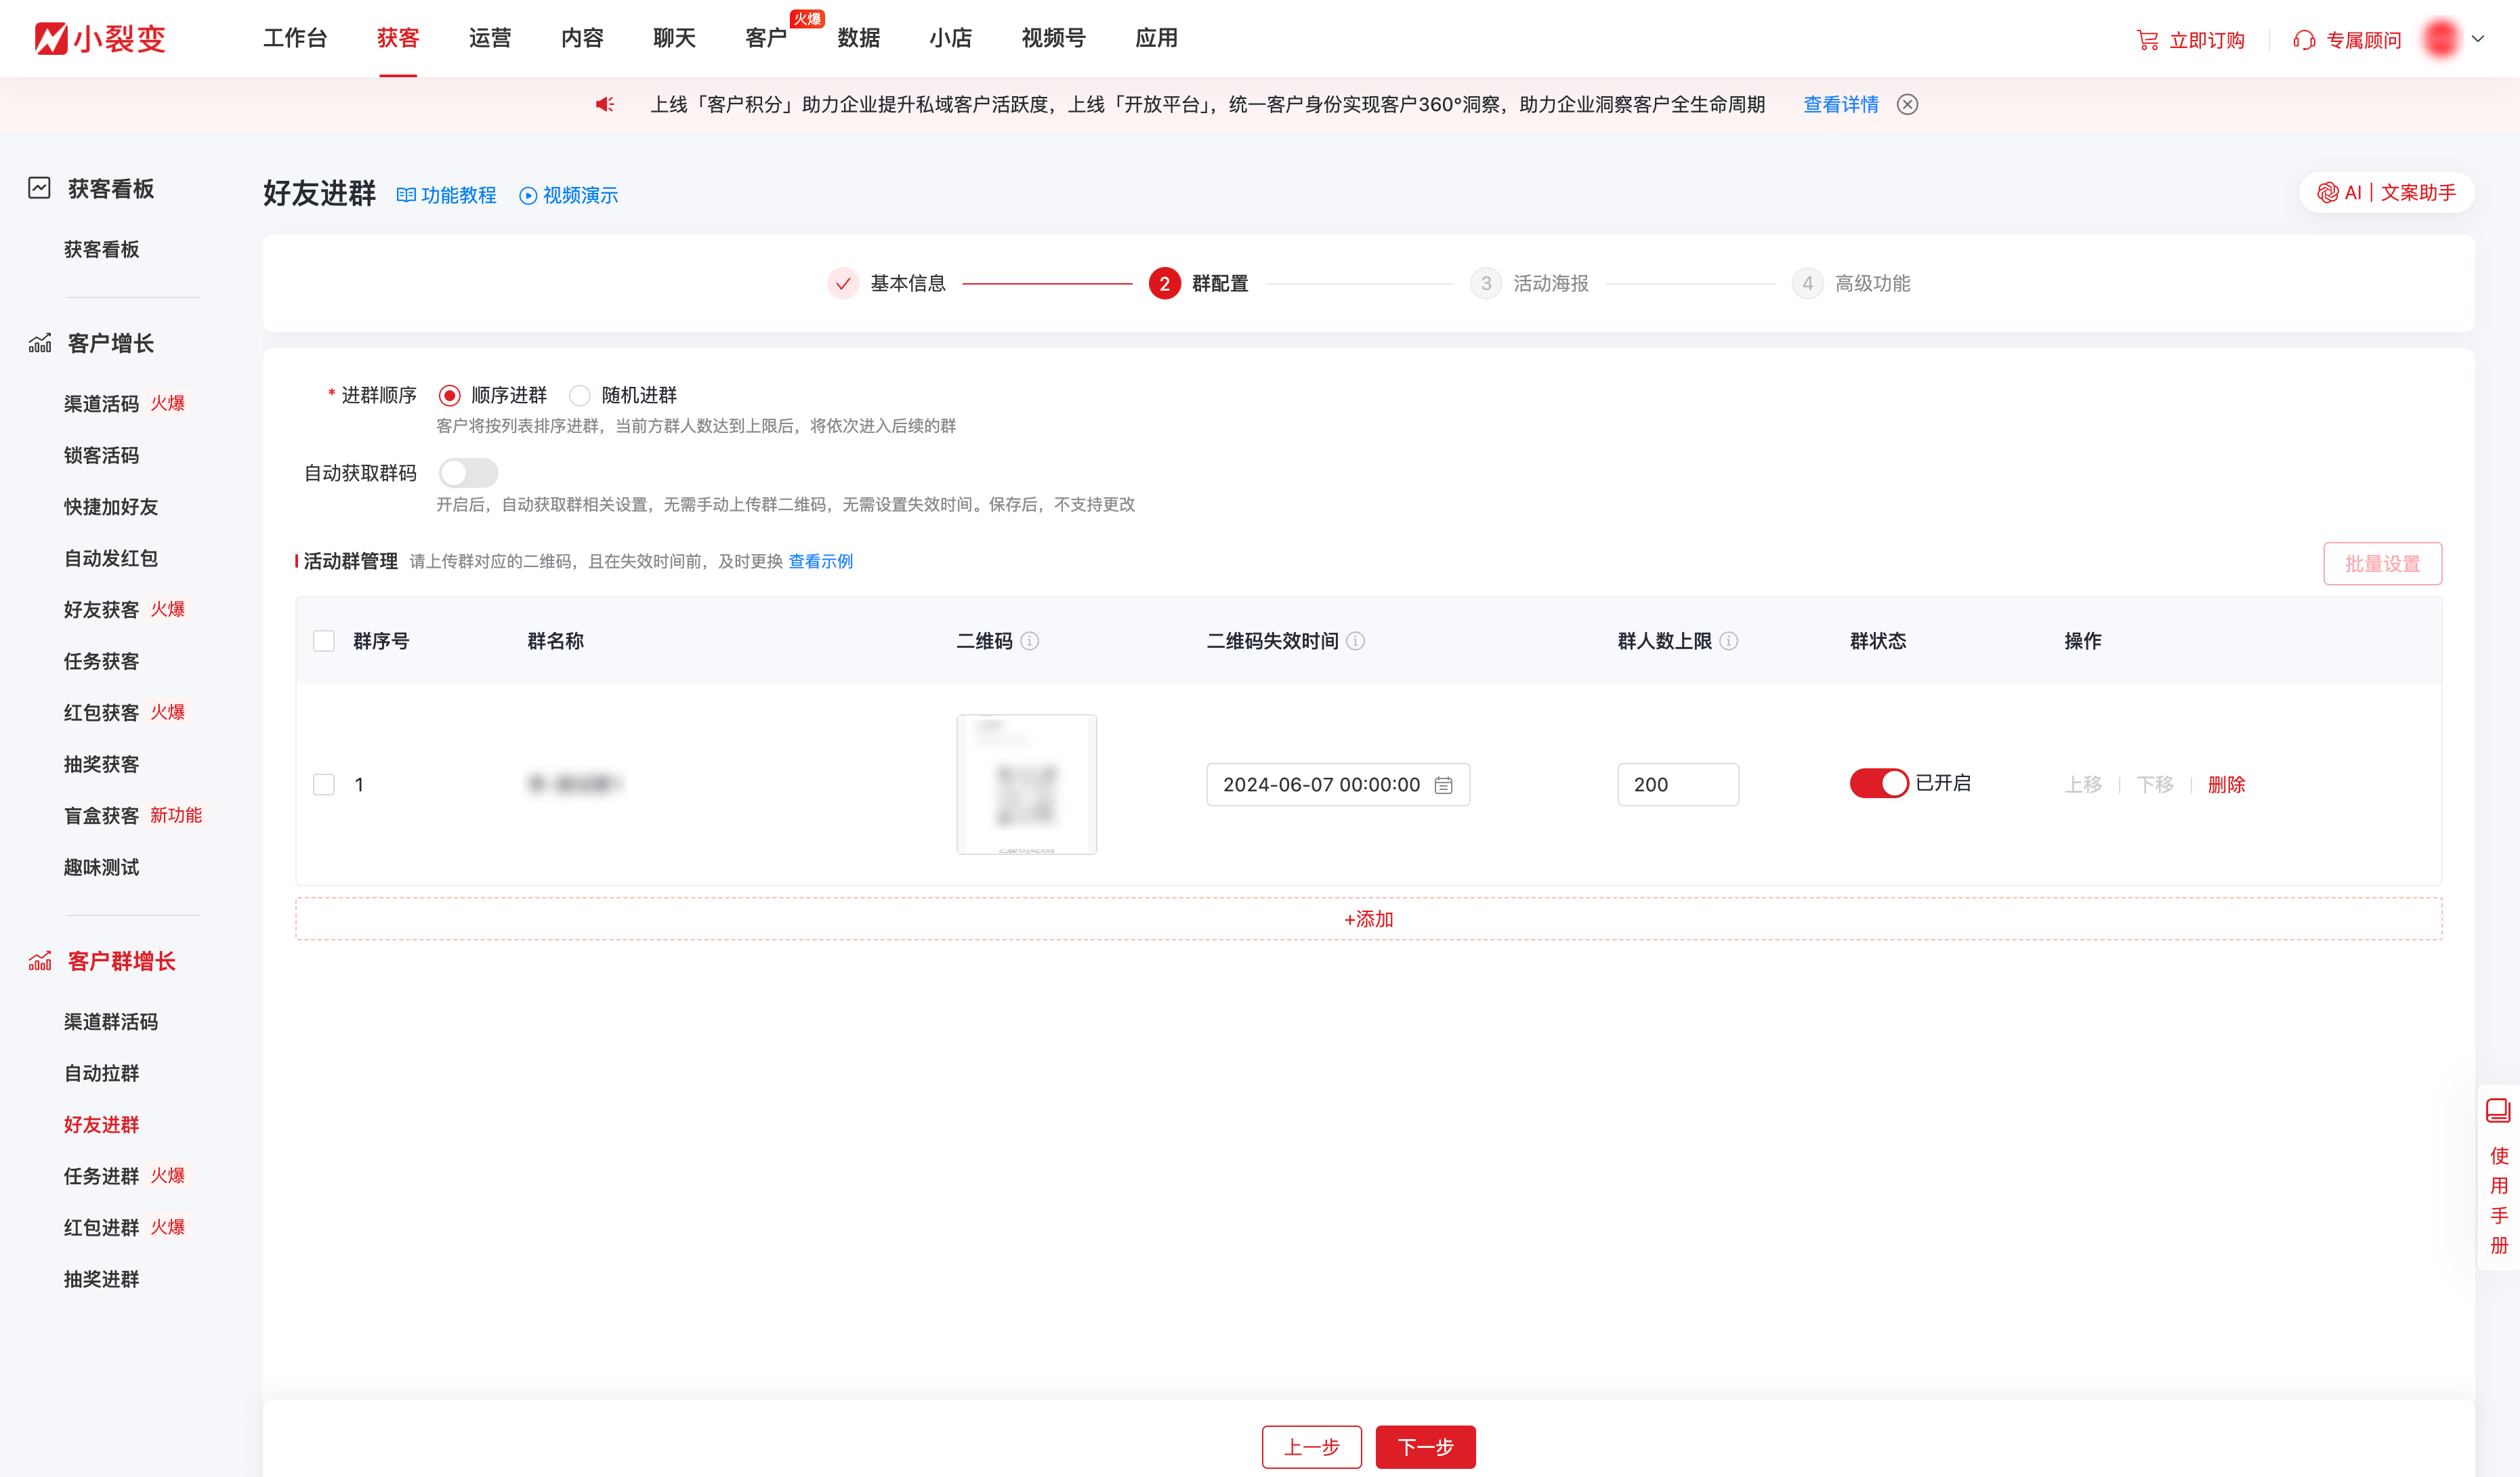Click the calendar icon in expiry date field

[1443, 785]
